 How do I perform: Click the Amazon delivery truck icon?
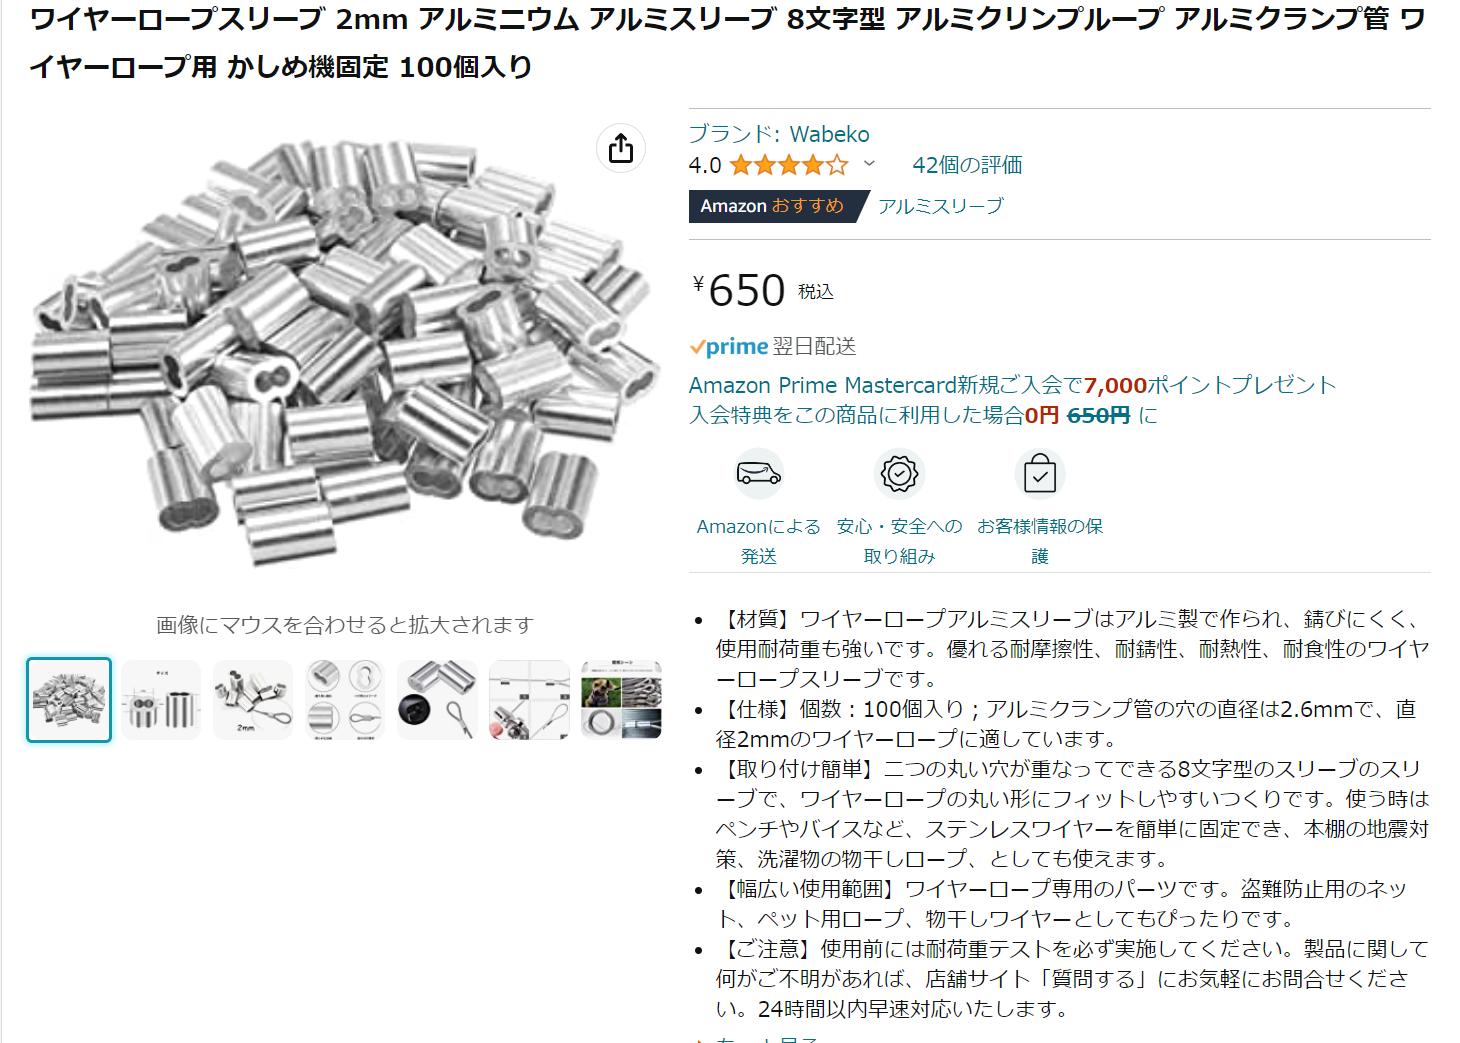tap(759, 474)
